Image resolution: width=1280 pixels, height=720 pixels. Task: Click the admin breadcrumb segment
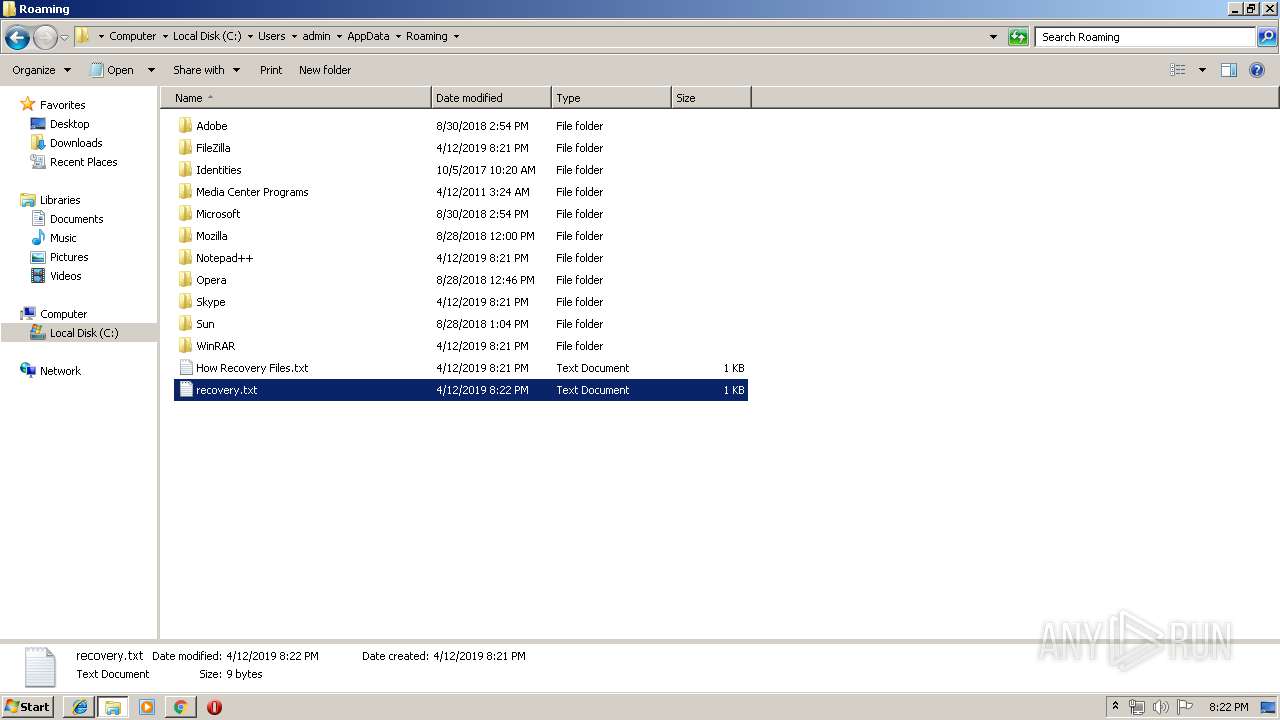coord(316,36)
